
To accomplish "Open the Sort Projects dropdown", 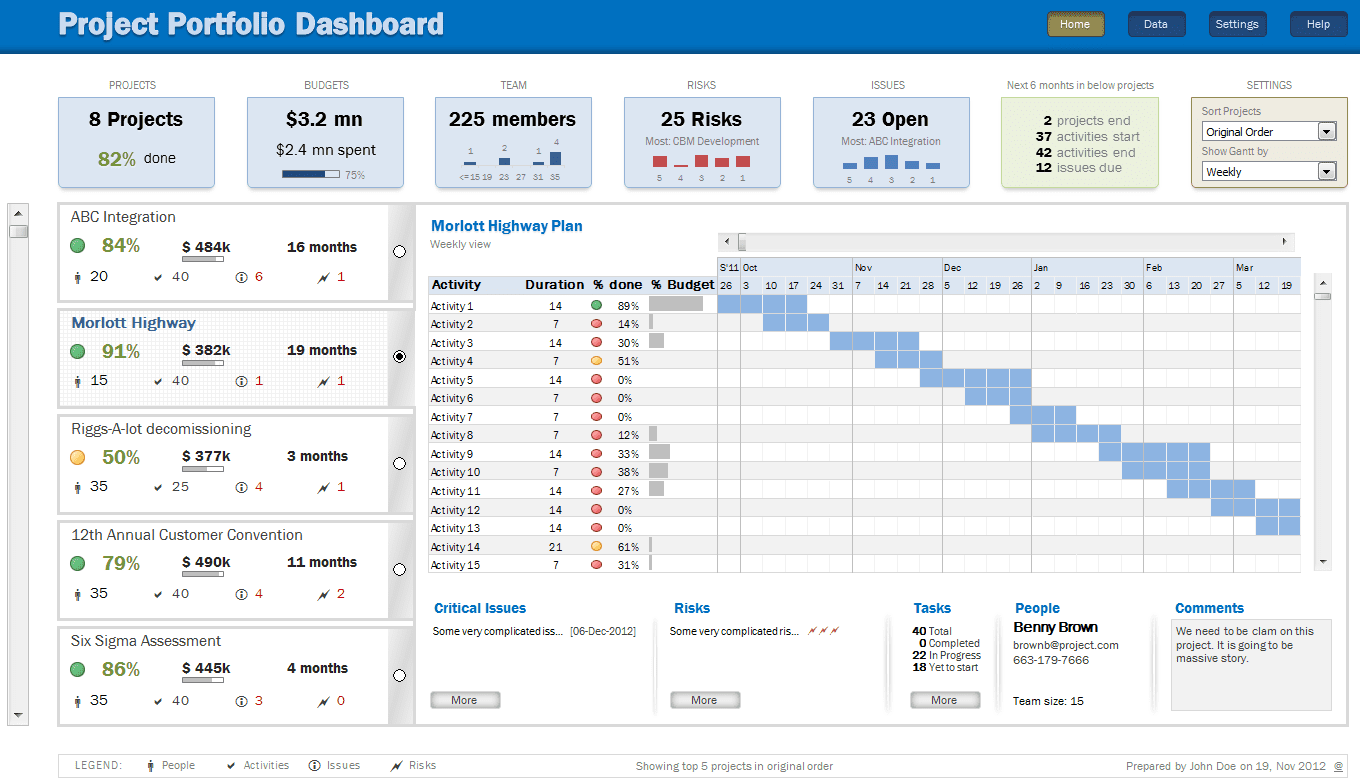I will [1326, 131].
